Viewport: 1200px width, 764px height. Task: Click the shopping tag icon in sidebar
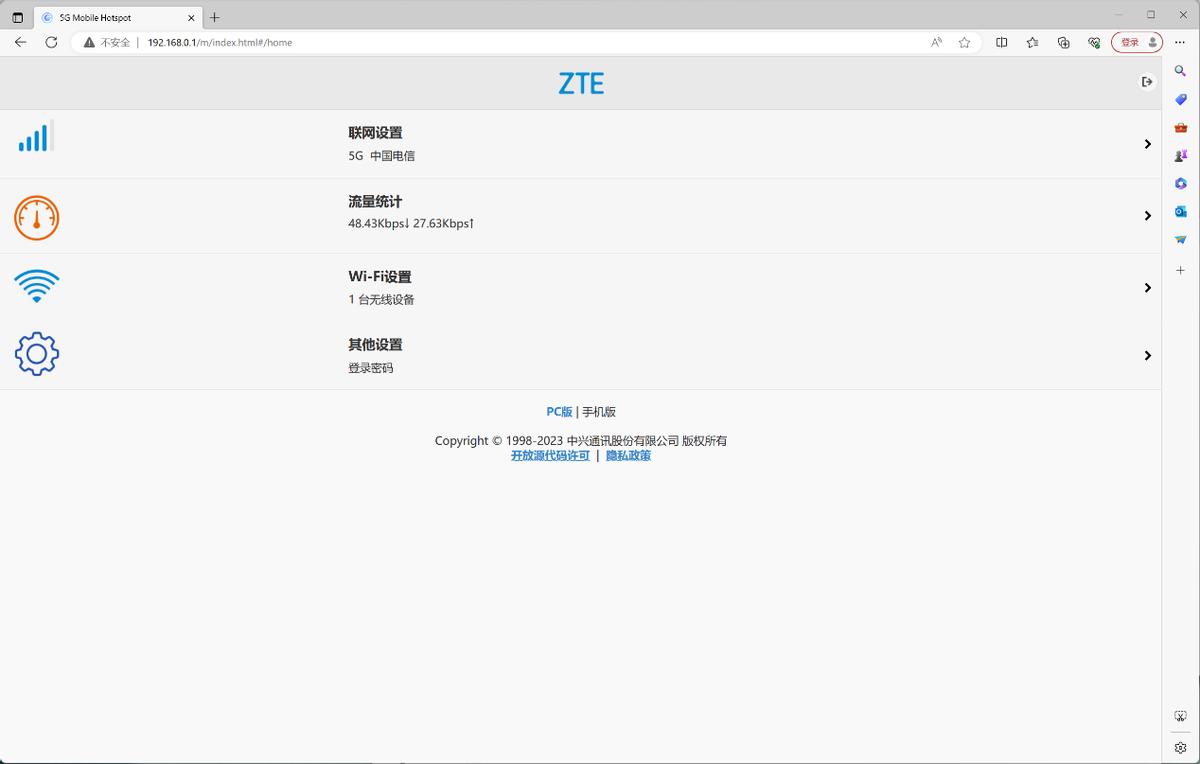click(1180, 99)
